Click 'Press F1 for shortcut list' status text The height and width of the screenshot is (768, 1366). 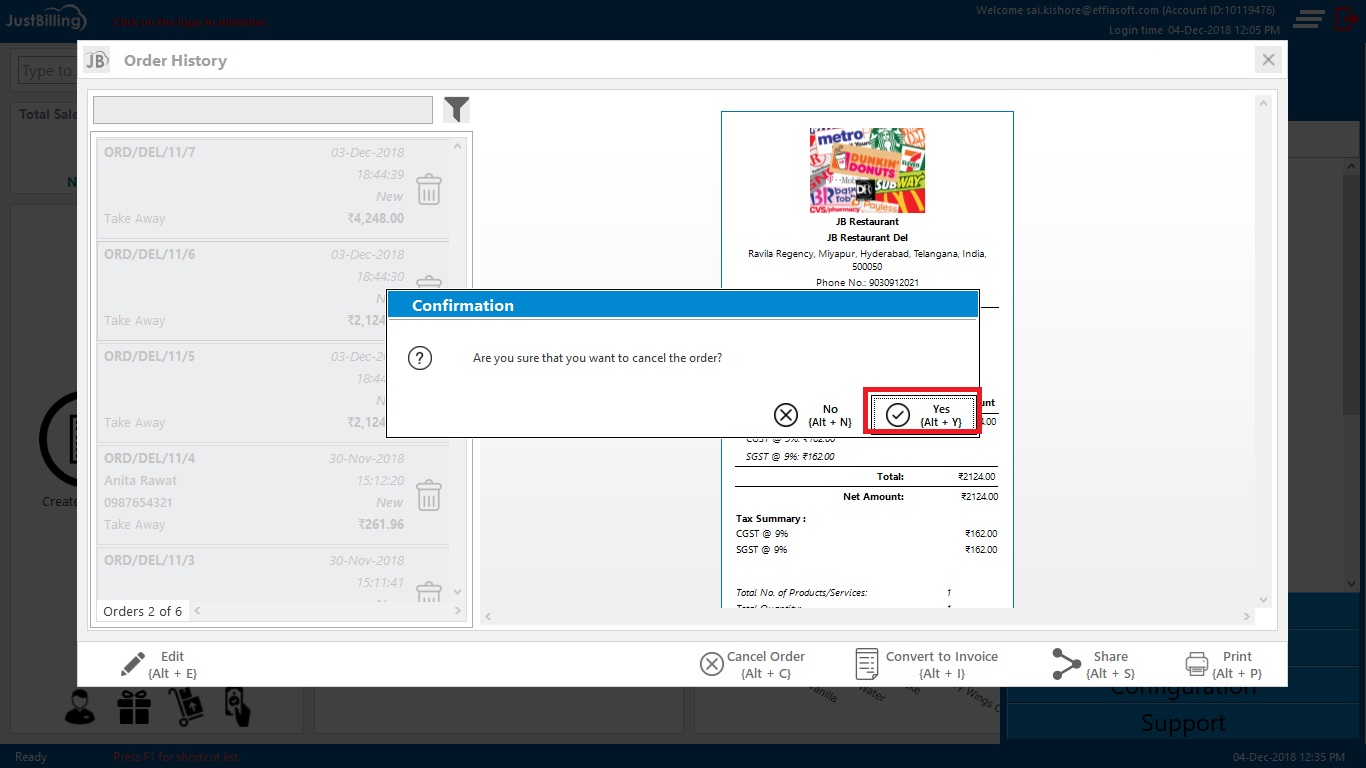pyautogui.click(x=176, y=757)
